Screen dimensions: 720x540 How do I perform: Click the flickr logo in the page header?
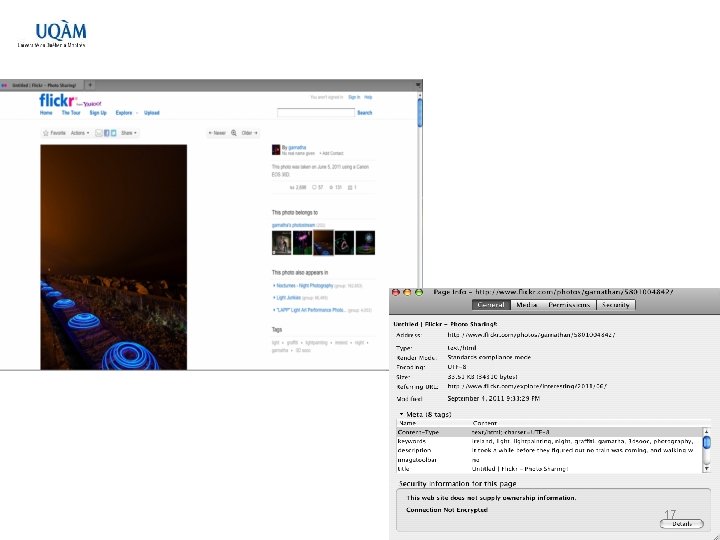(58, 100)
